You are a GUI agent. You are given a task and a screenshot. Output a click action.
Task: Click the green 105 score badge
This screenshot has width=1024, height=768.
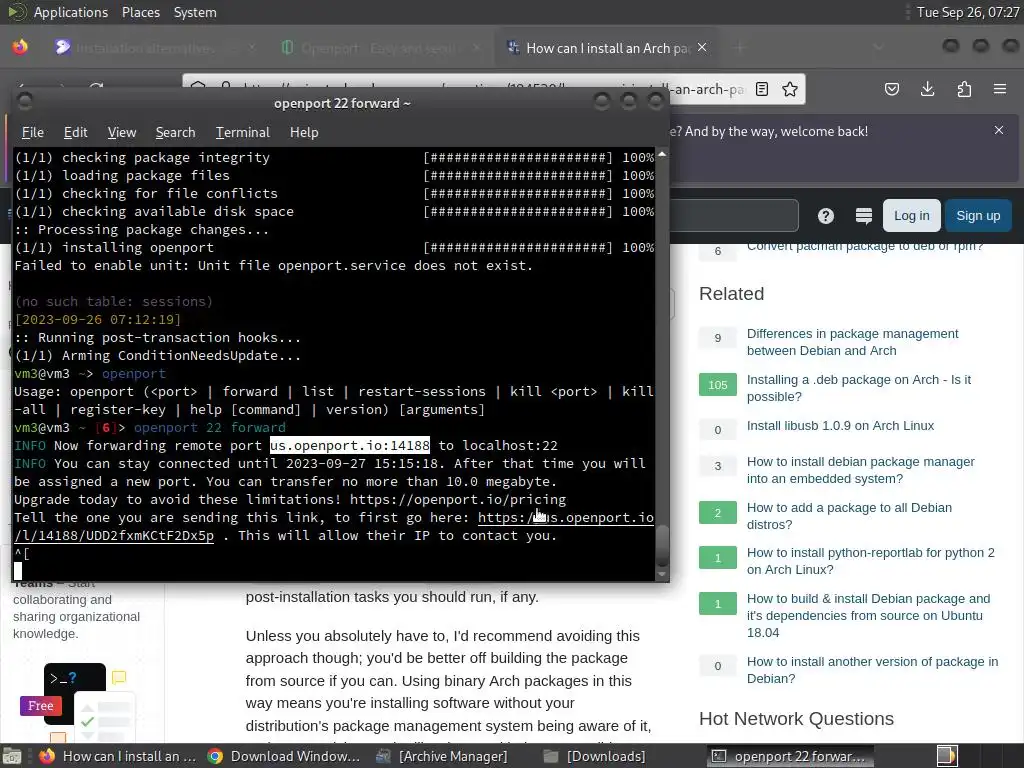[717, 385]
